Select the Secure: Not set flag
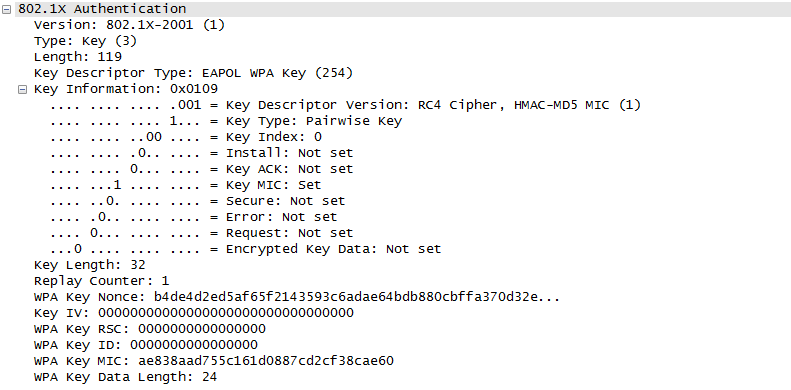The width and height of the screenshot is (791, 390). [198, 201]
